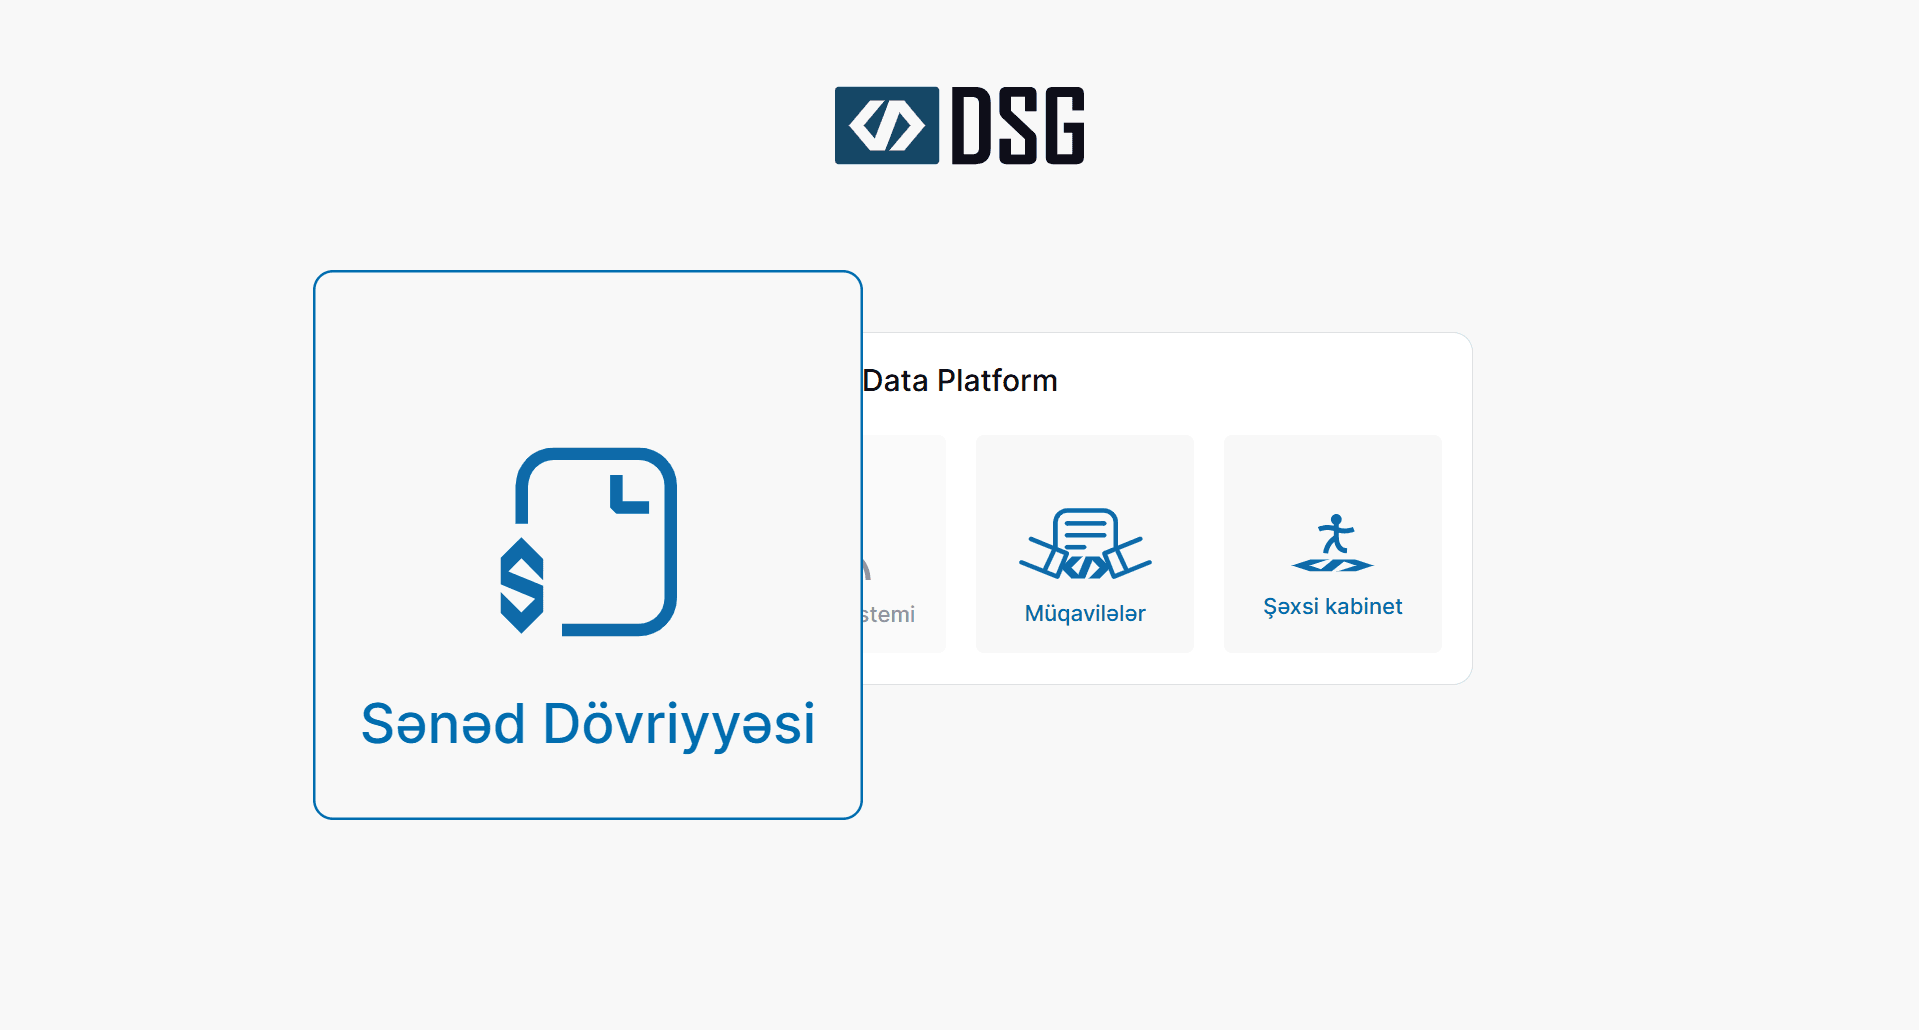Open the Sənəd Dövriyyəsi document icon
This screenshot has height=1030, width=1919.
click(588, 541)
